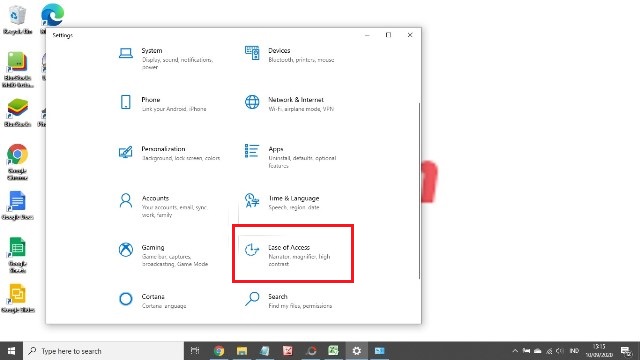The image size is (640, 360).
Task: Expand the hidden system tray icons
Action: (x=515, y=351)
